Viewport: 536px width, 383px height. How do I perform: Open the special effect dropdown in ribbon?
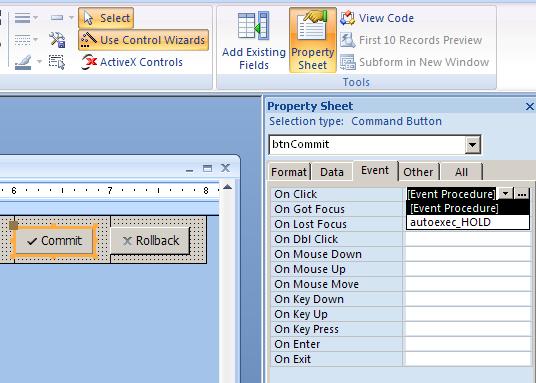(62, 18)
